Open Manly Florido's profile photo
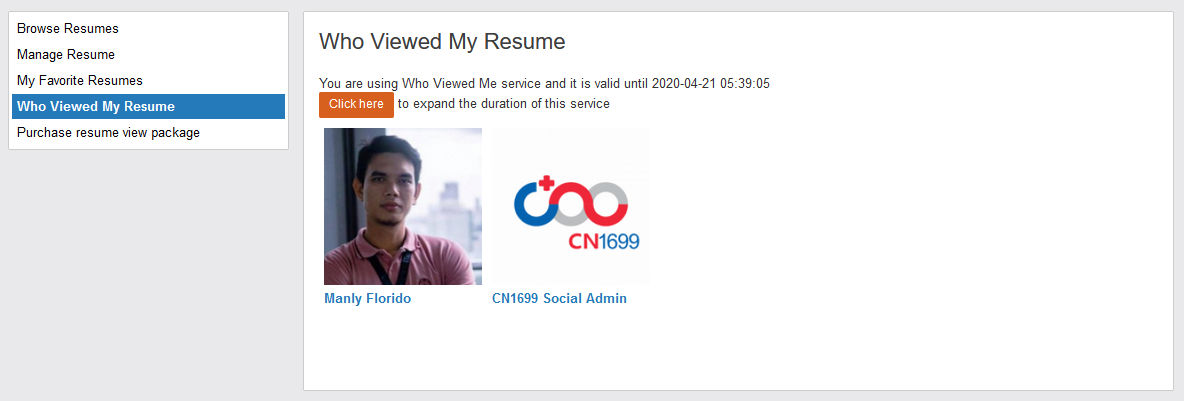Screen dimensions: 1184x401 pyautogui.click(x=402, y=206)
